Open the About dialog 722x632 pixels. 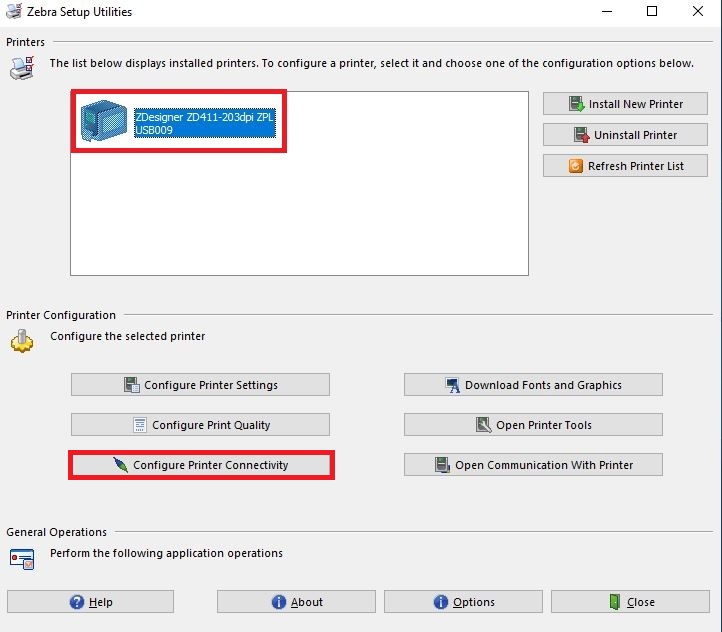coord(297,602)
